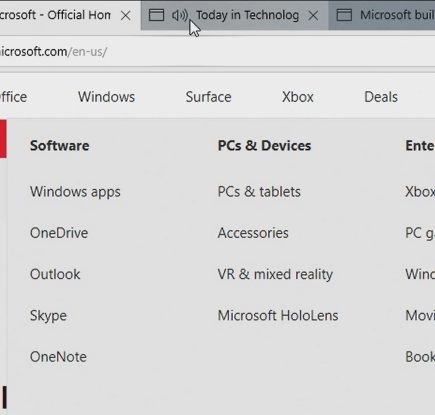Mute audio on Today in Technology tab

point(180,15)
